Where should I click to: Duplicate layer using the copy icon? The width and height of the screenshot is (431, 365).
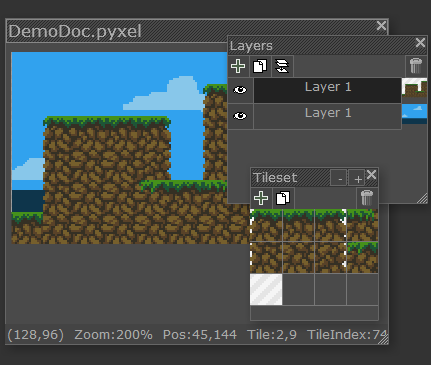point(260,66)
